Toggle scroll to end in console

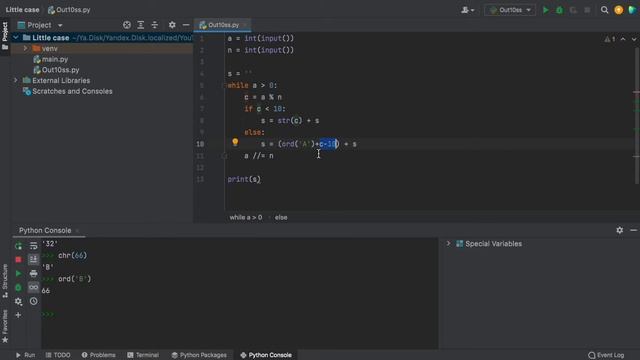[x=33, y=260]
